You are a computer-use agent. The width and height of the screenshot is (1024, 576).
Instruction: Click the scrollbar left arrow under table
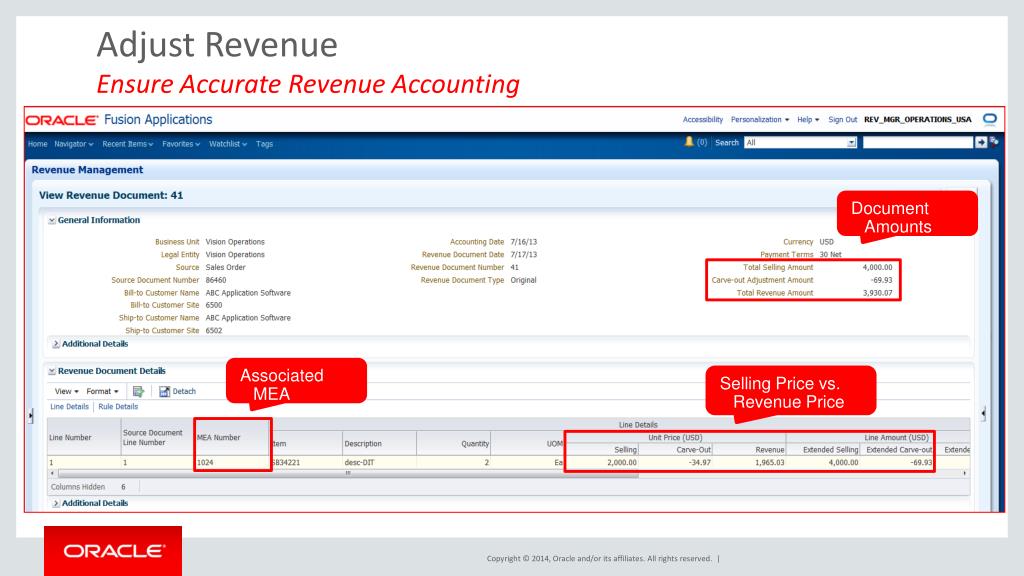(x=52, y=473)
